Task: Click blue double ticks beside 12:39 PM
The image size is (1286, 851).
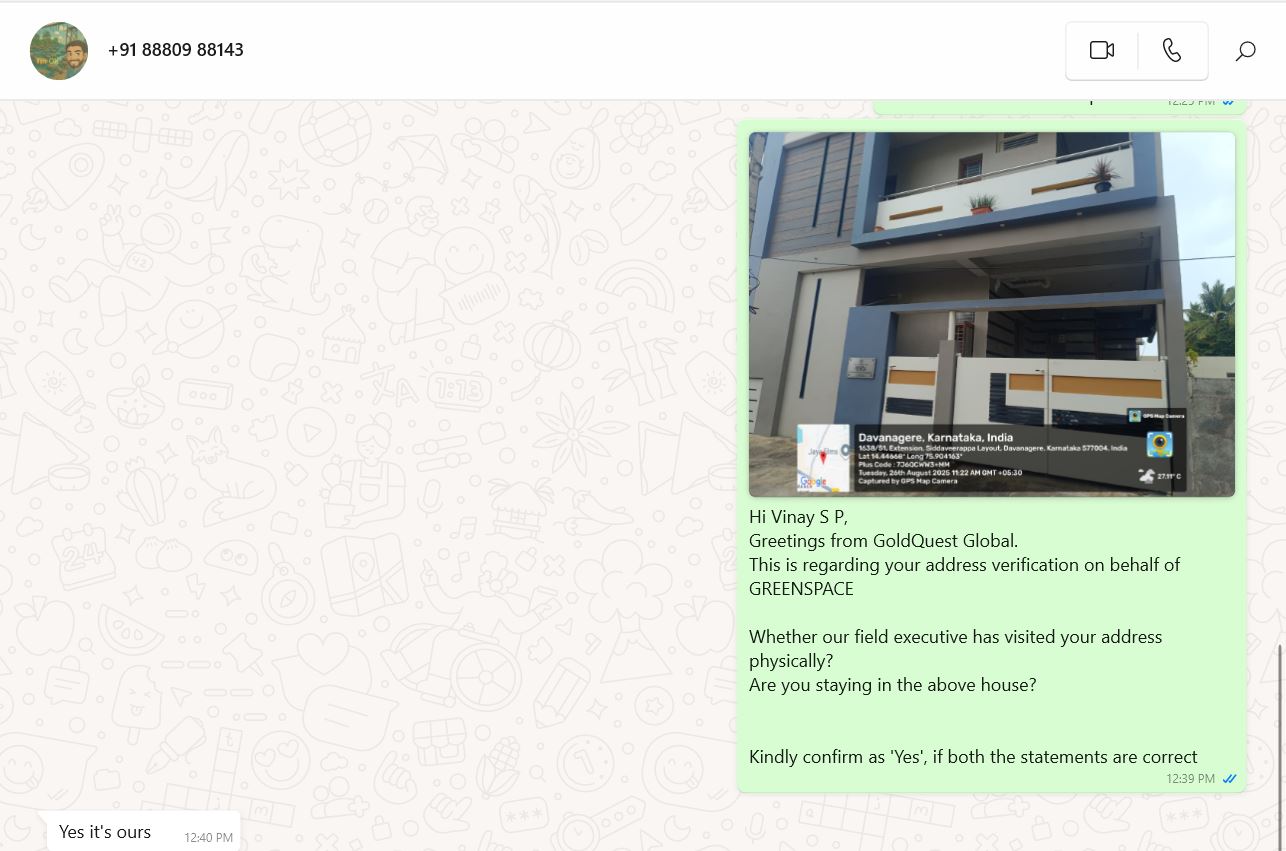Action: 1230,779
